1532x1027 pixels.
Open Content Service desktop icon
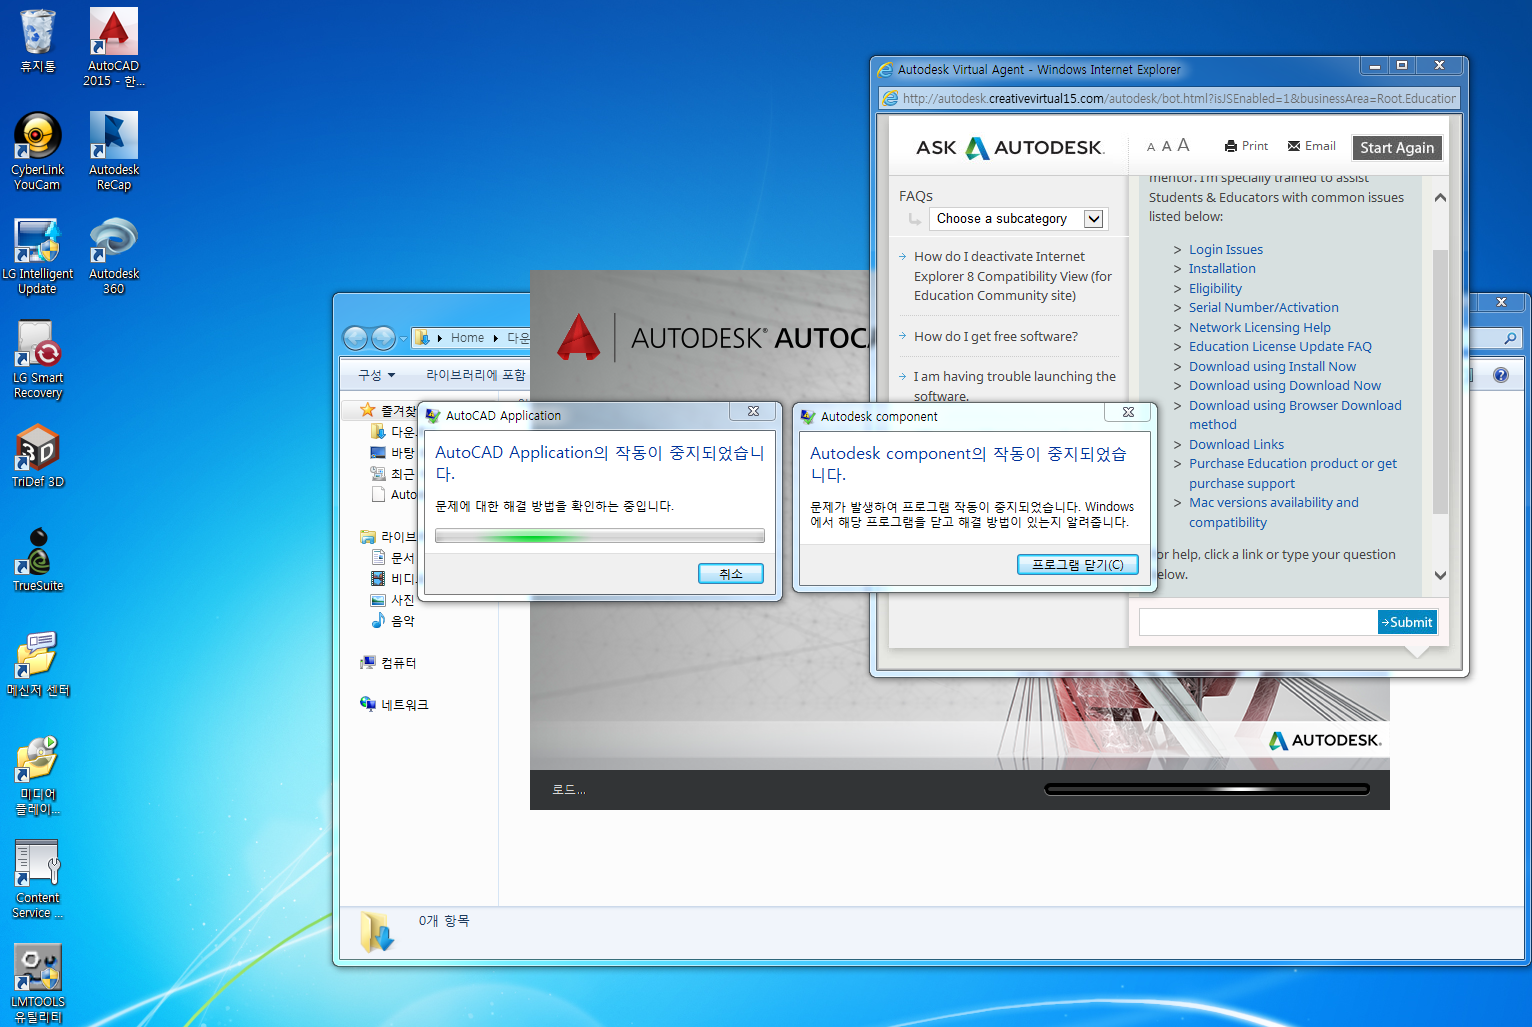(x=38, y=879)
